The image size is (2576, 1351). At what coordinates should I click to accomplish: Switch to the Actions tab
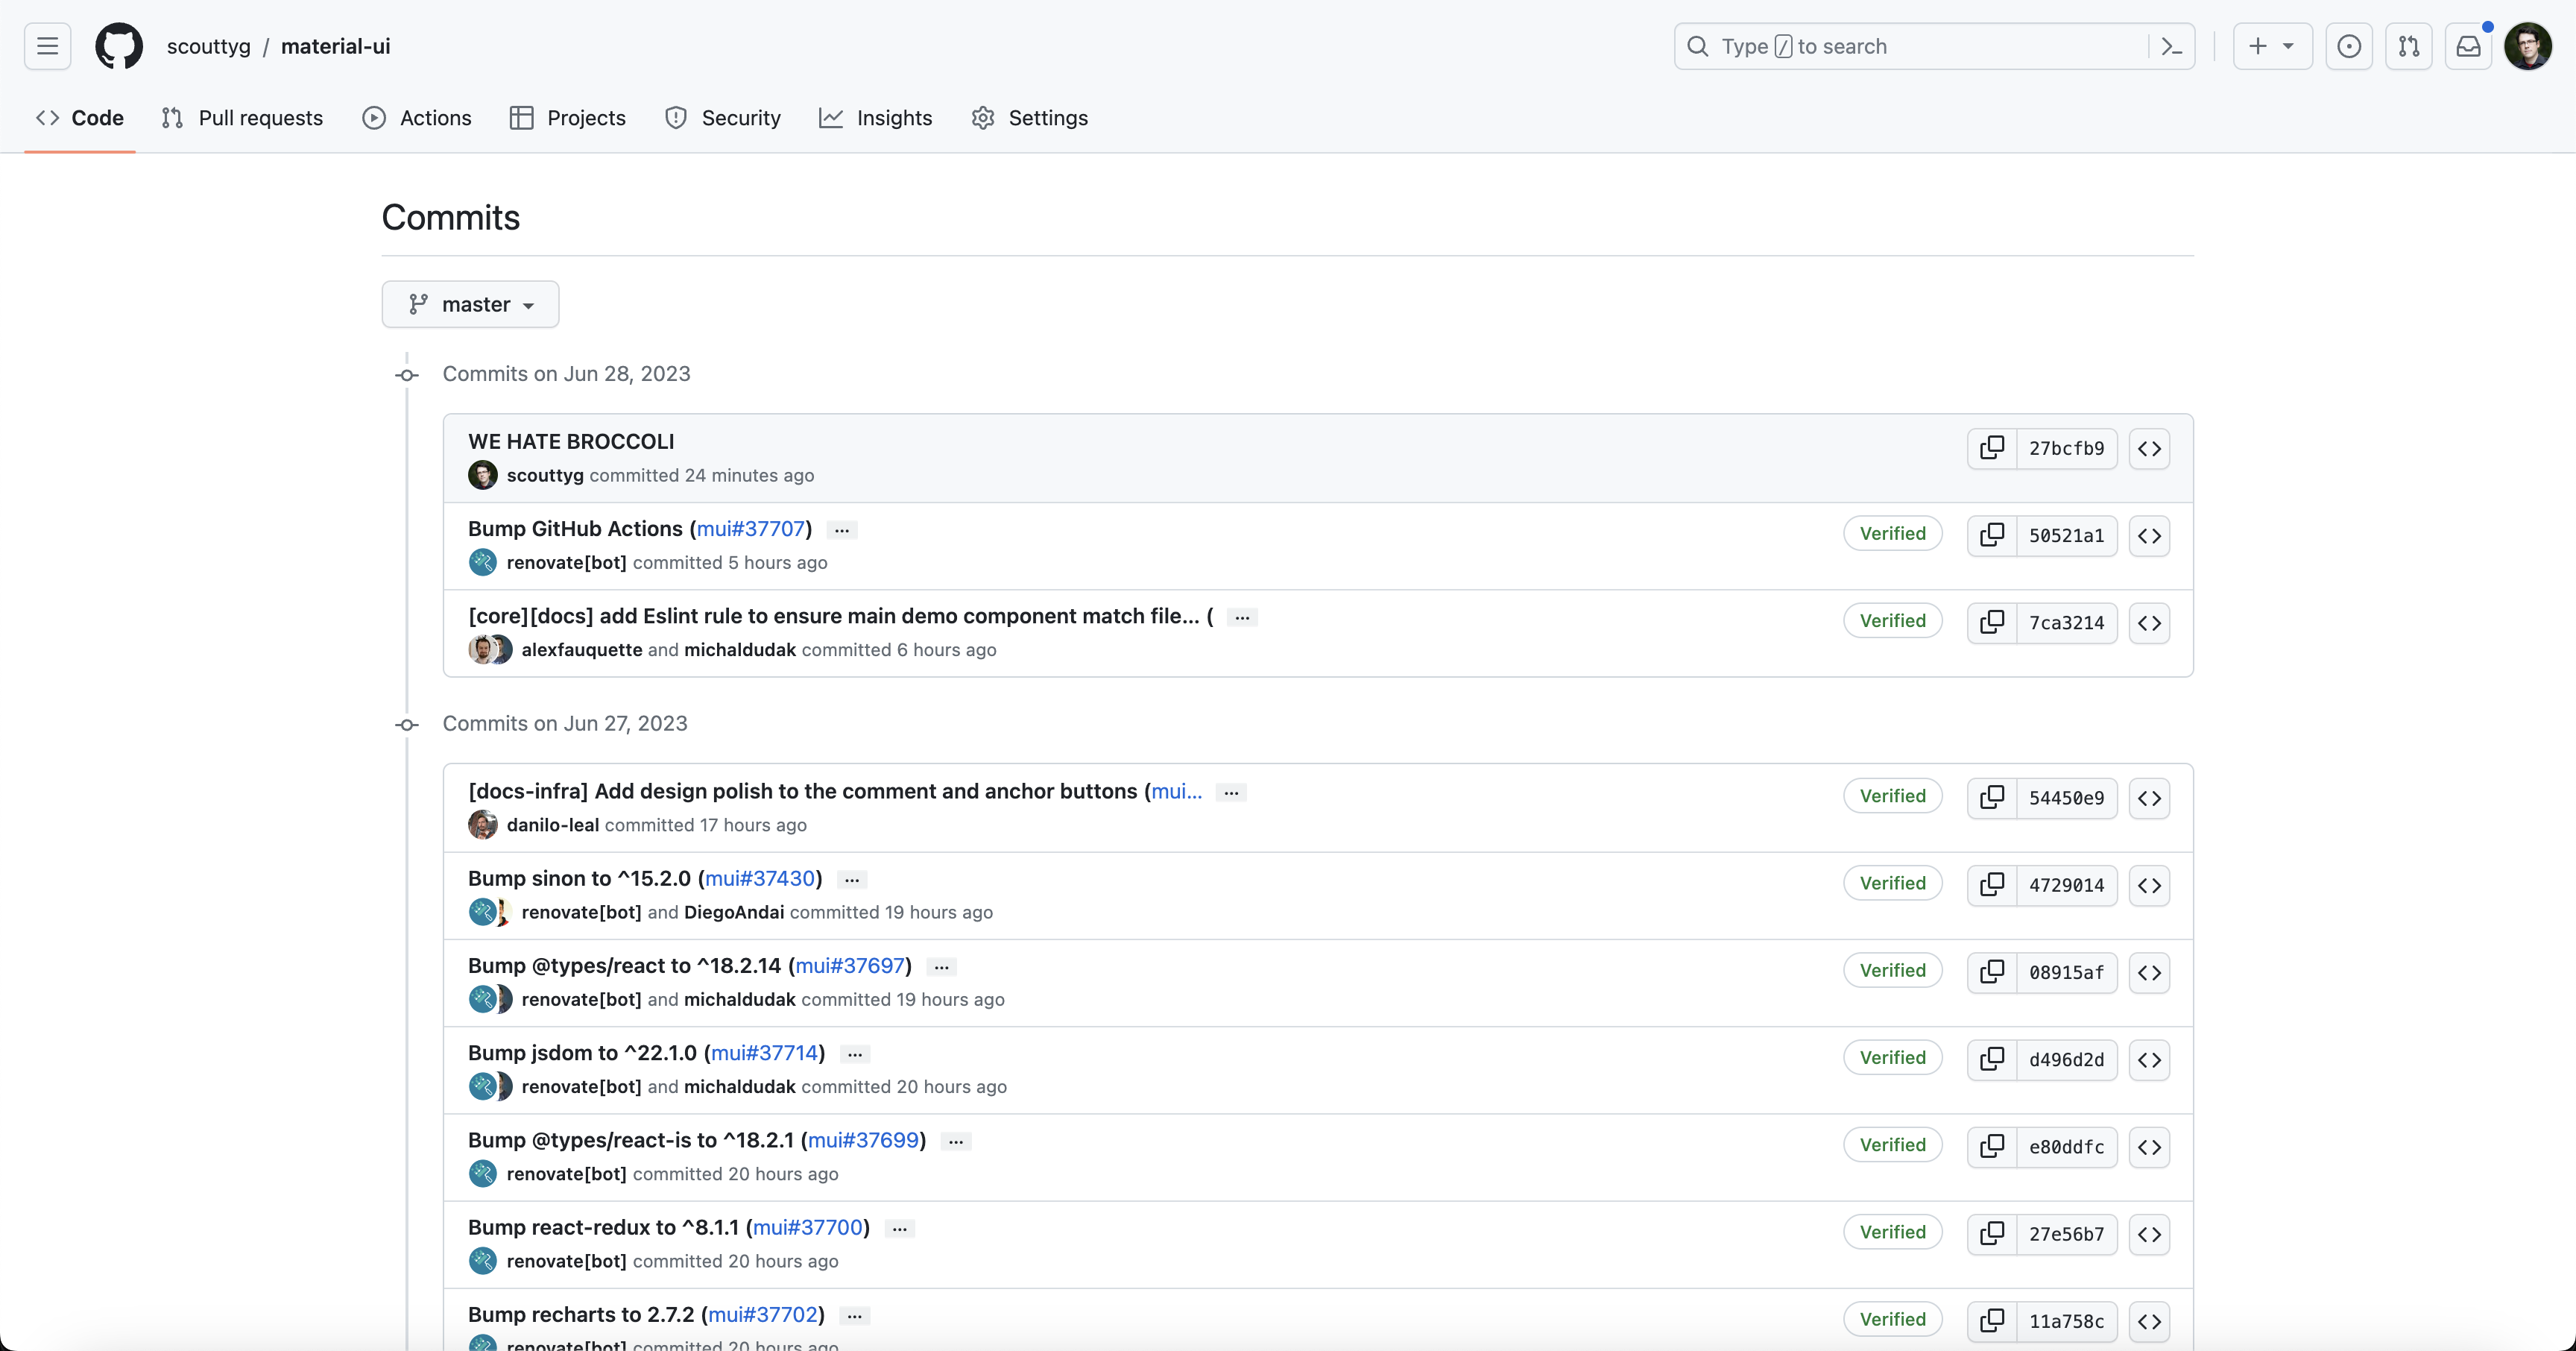point(417,118)
